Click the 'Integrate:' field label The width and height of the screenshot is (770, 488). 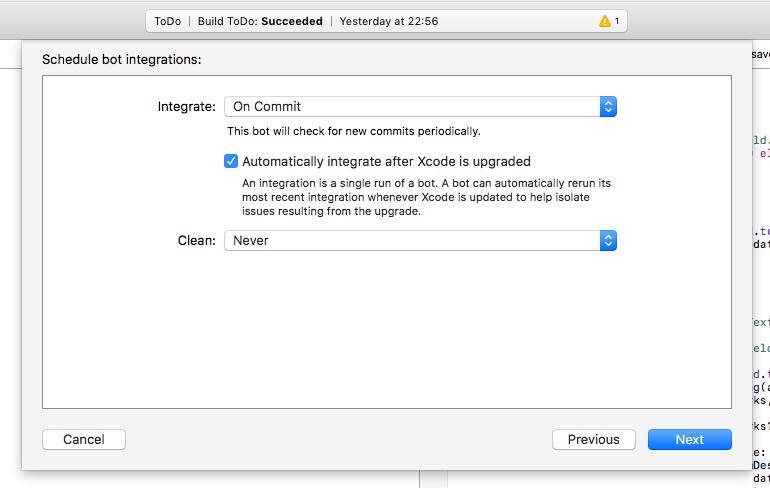coord(186,106)
